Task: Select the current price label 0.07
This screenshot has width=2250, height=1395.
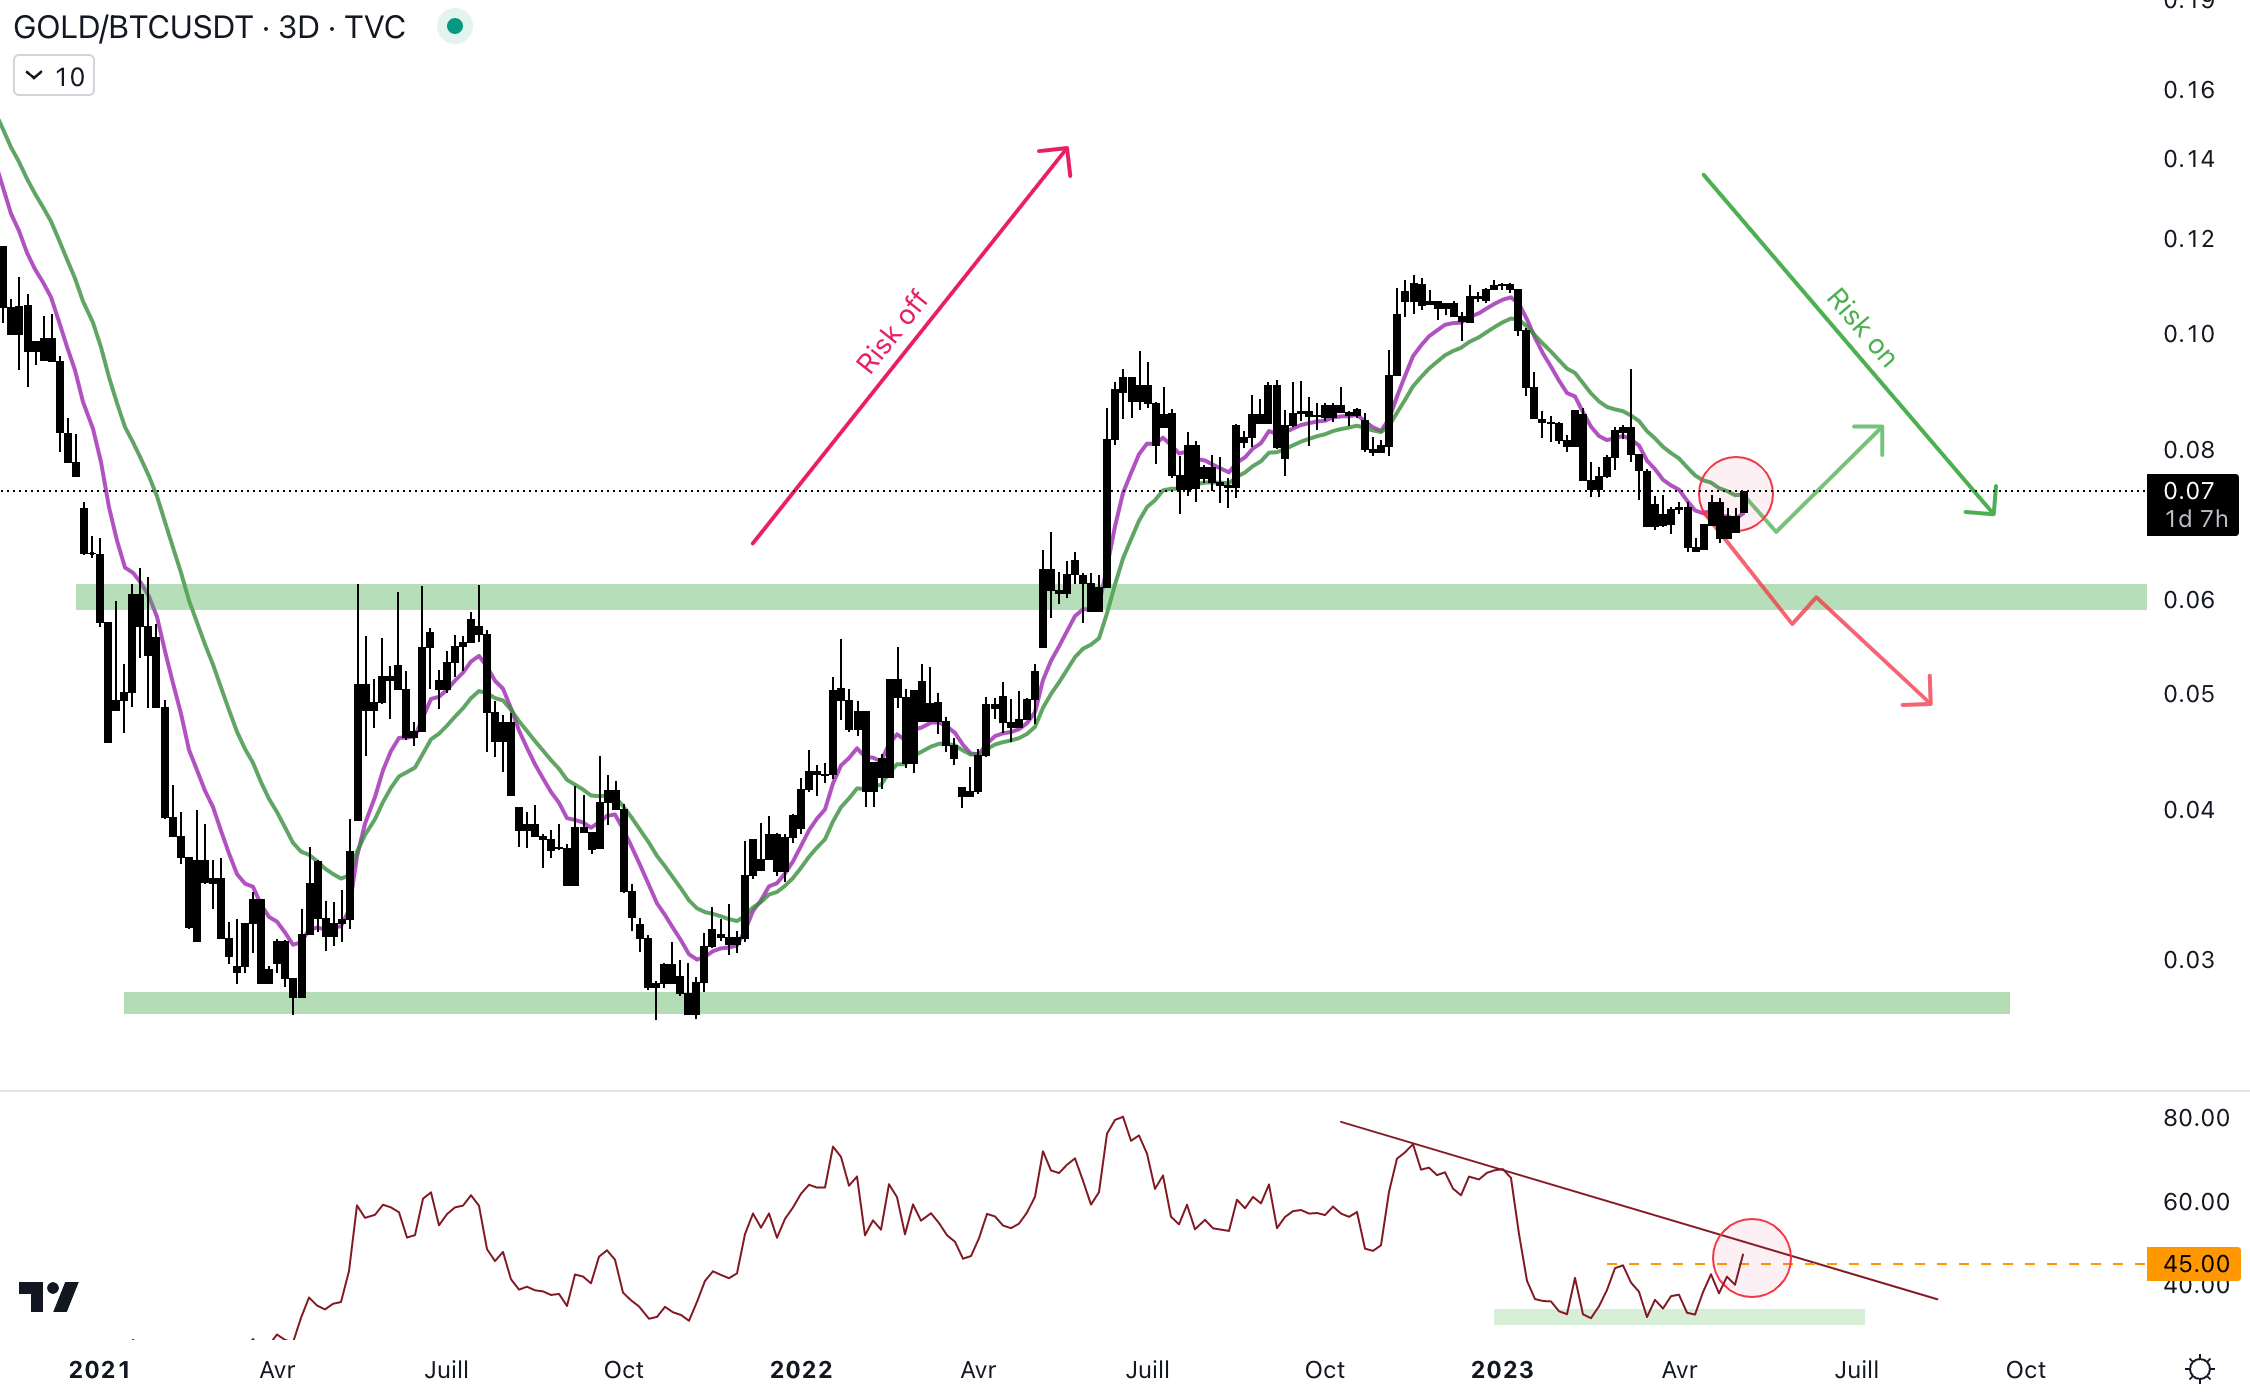Action: tap(2191, 492)
